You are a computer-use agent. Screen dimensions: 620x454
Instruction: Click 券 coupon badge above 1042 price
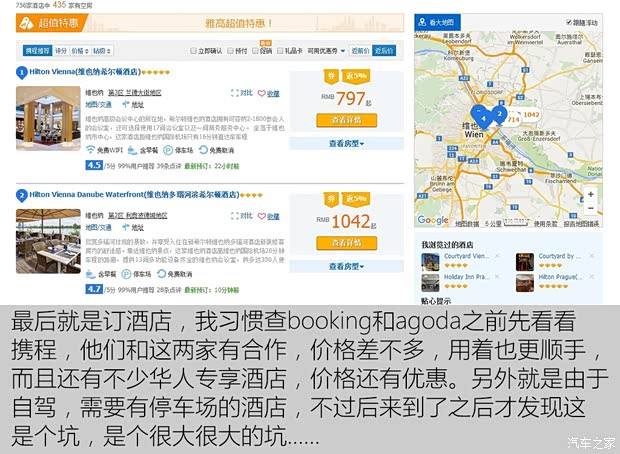(x=331, y=199)
